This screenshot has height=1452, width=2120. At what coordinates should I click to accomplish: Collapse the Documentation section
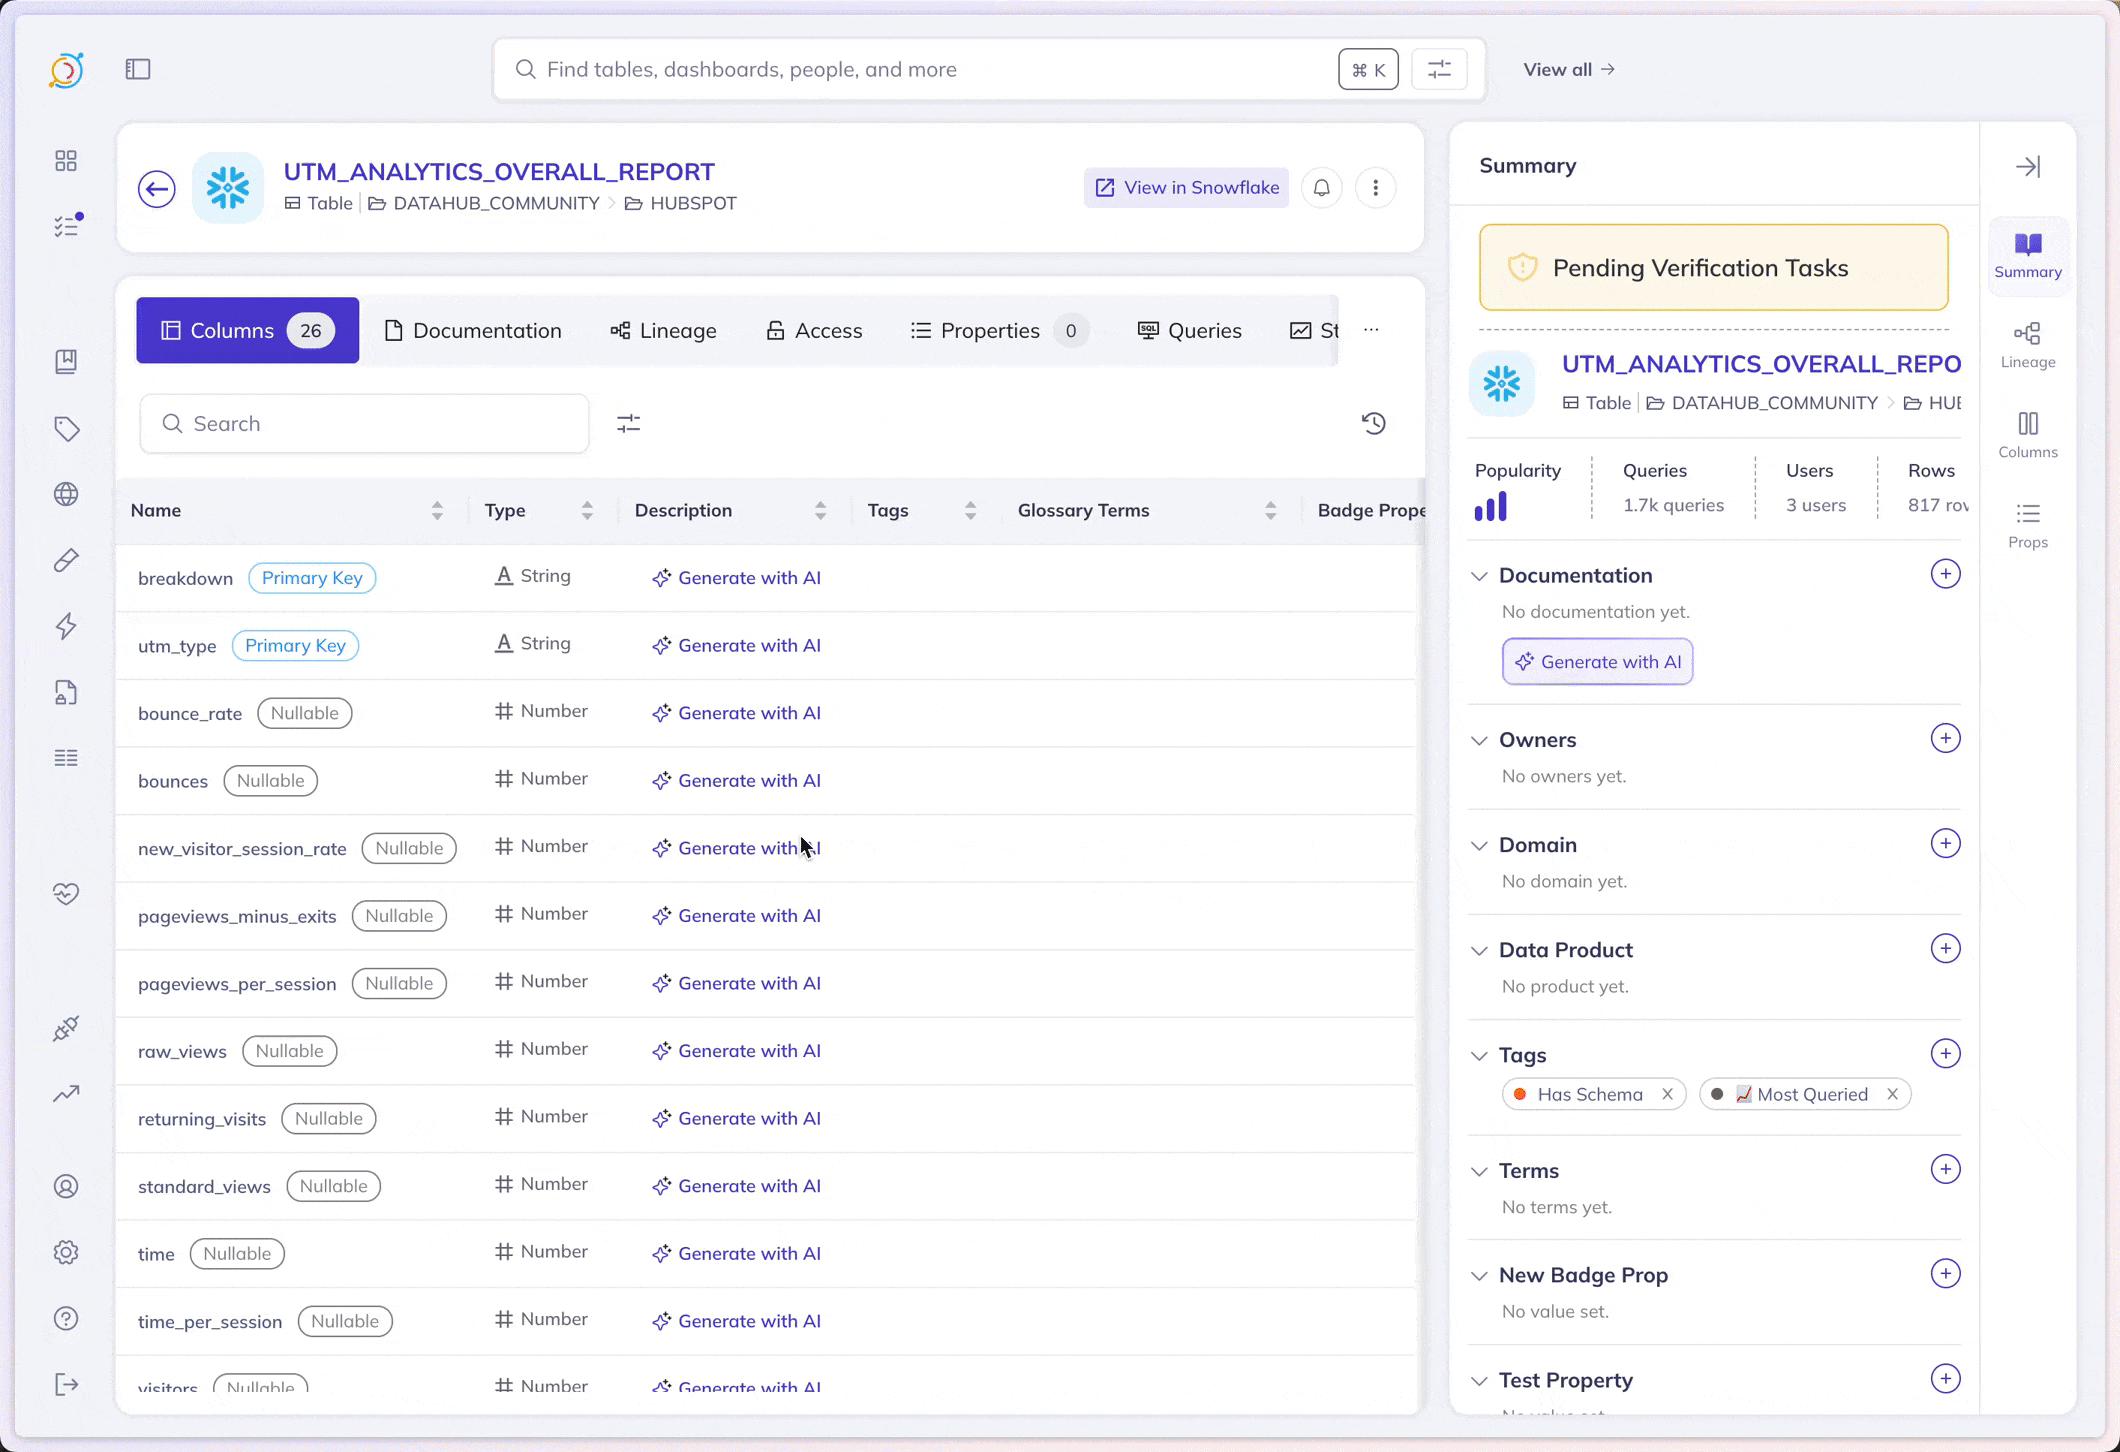pyautogui.click(x=1479, y=576)
